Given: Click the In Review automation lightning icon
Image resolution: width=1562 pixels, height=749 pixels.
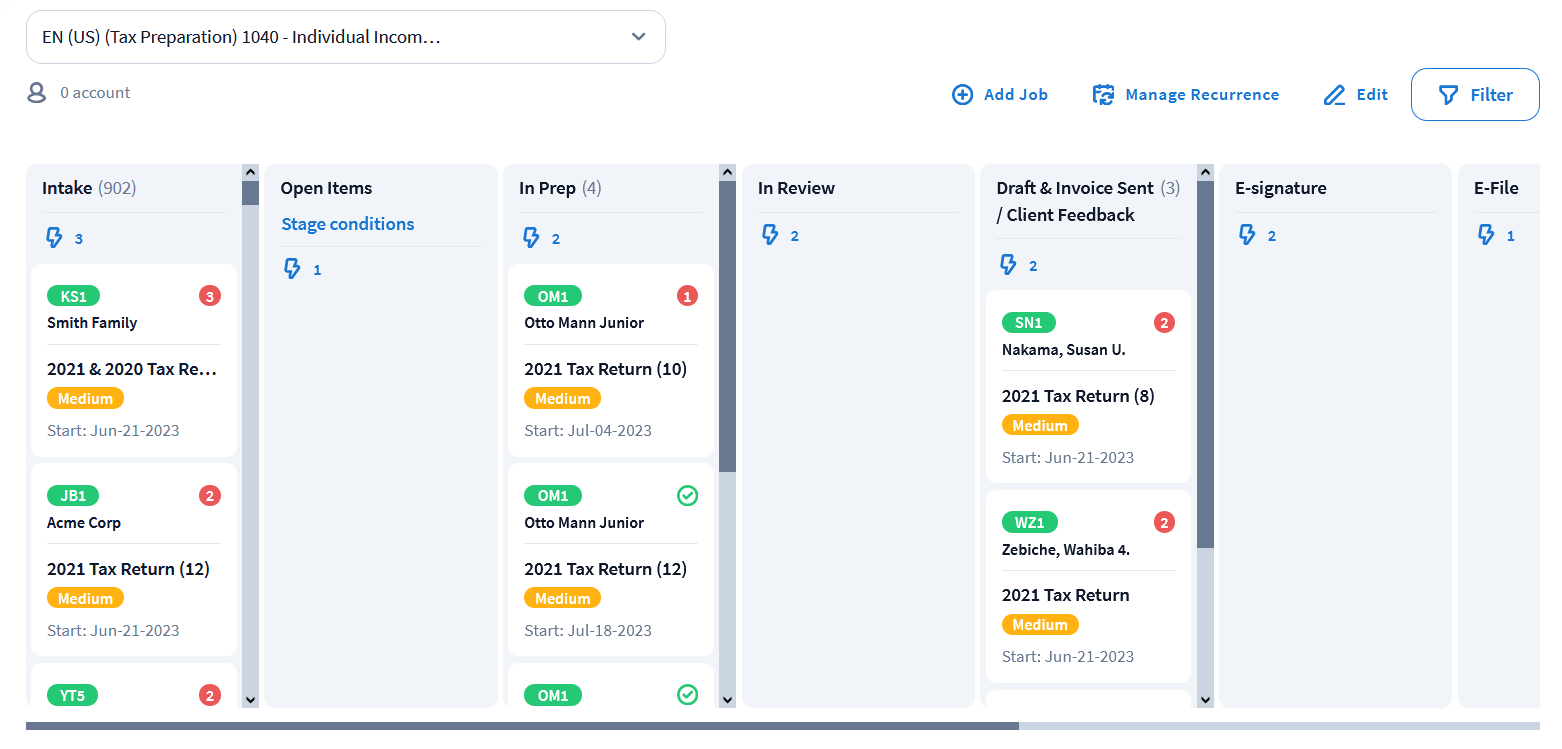Looking at the screenshot, I should [x=770, y=235].
